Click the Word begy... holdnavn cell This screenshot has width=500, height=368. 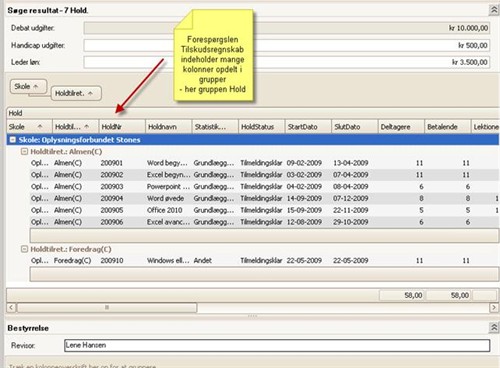click(x=167, y=163)
